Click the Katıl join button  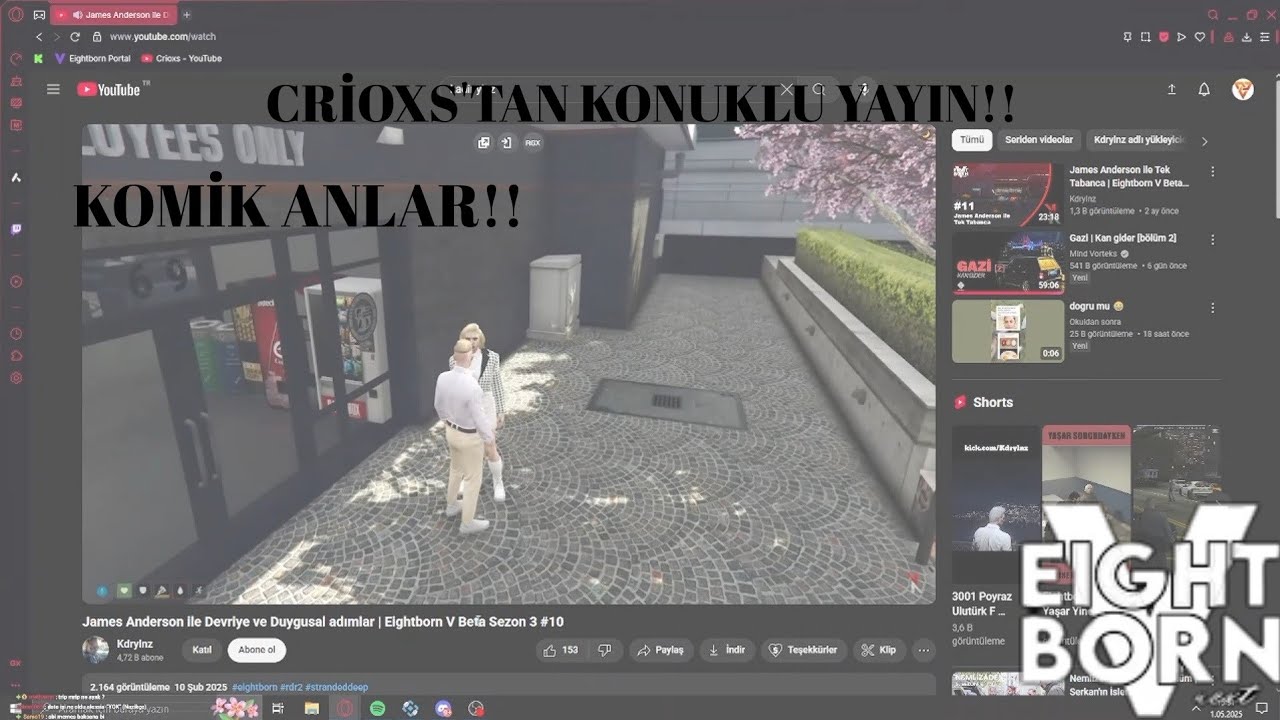click(x=202, y=650)
